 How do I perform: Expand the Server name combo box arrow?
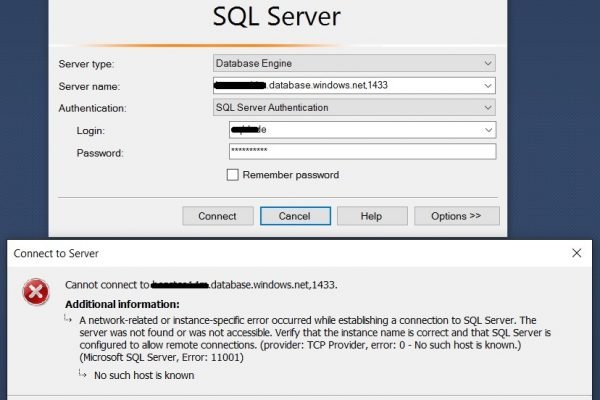click(x=488, y=86)
